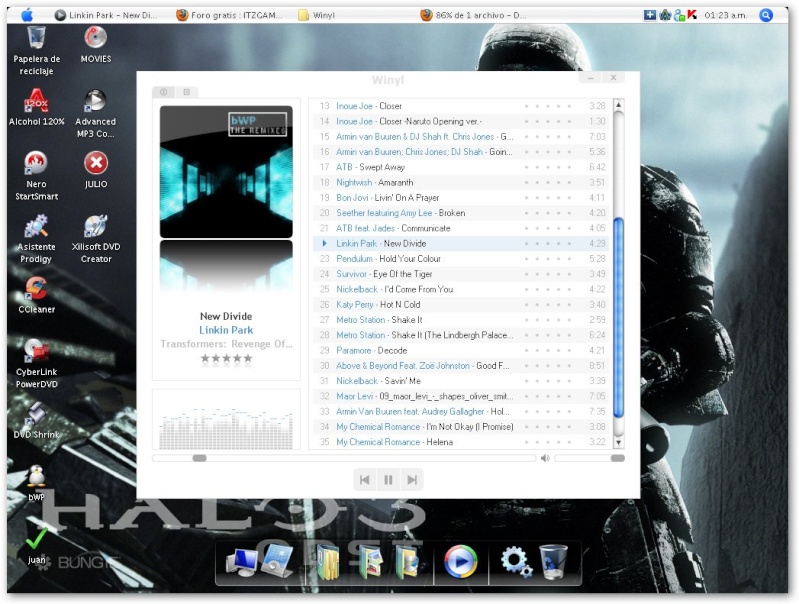799x604 pixels.
Task: Adjust the volume slider handle
Action: pyautogui.click(x=618, y=458)
